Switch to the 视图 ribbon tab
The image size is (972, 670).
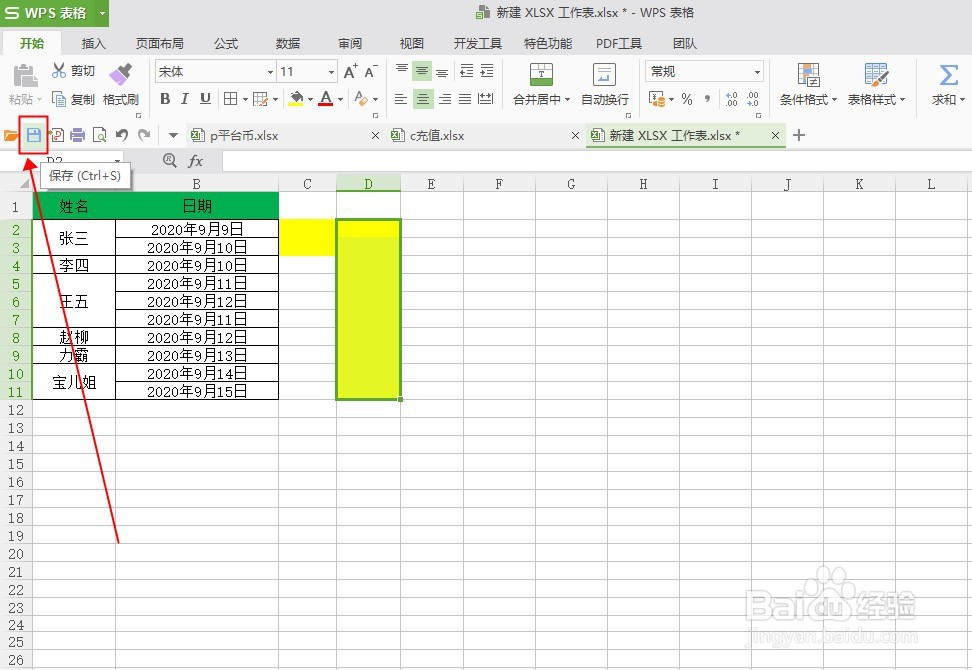tap(412, 43)
